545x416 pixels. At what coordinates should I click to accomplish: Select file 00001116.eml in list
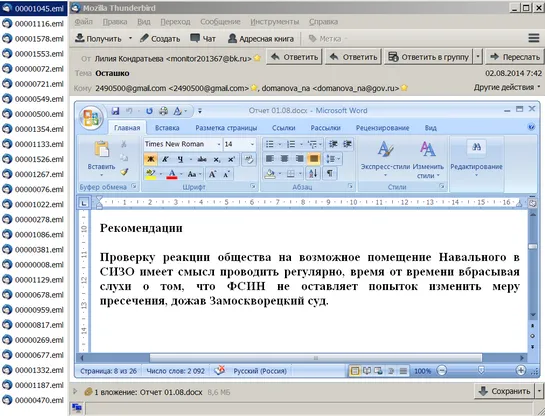tap(33, 24)
